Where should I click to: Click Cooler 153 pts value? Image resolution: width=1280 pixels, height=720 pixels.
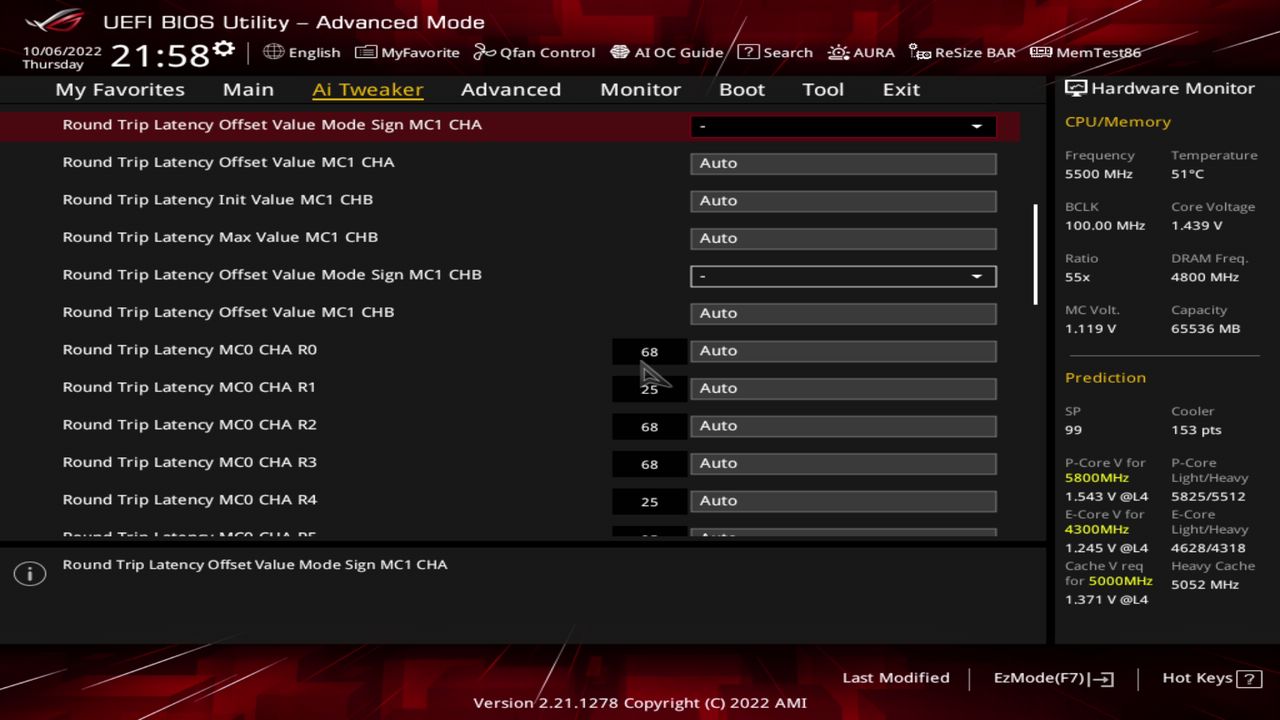pyautogui.click(x=1196, y=430)
